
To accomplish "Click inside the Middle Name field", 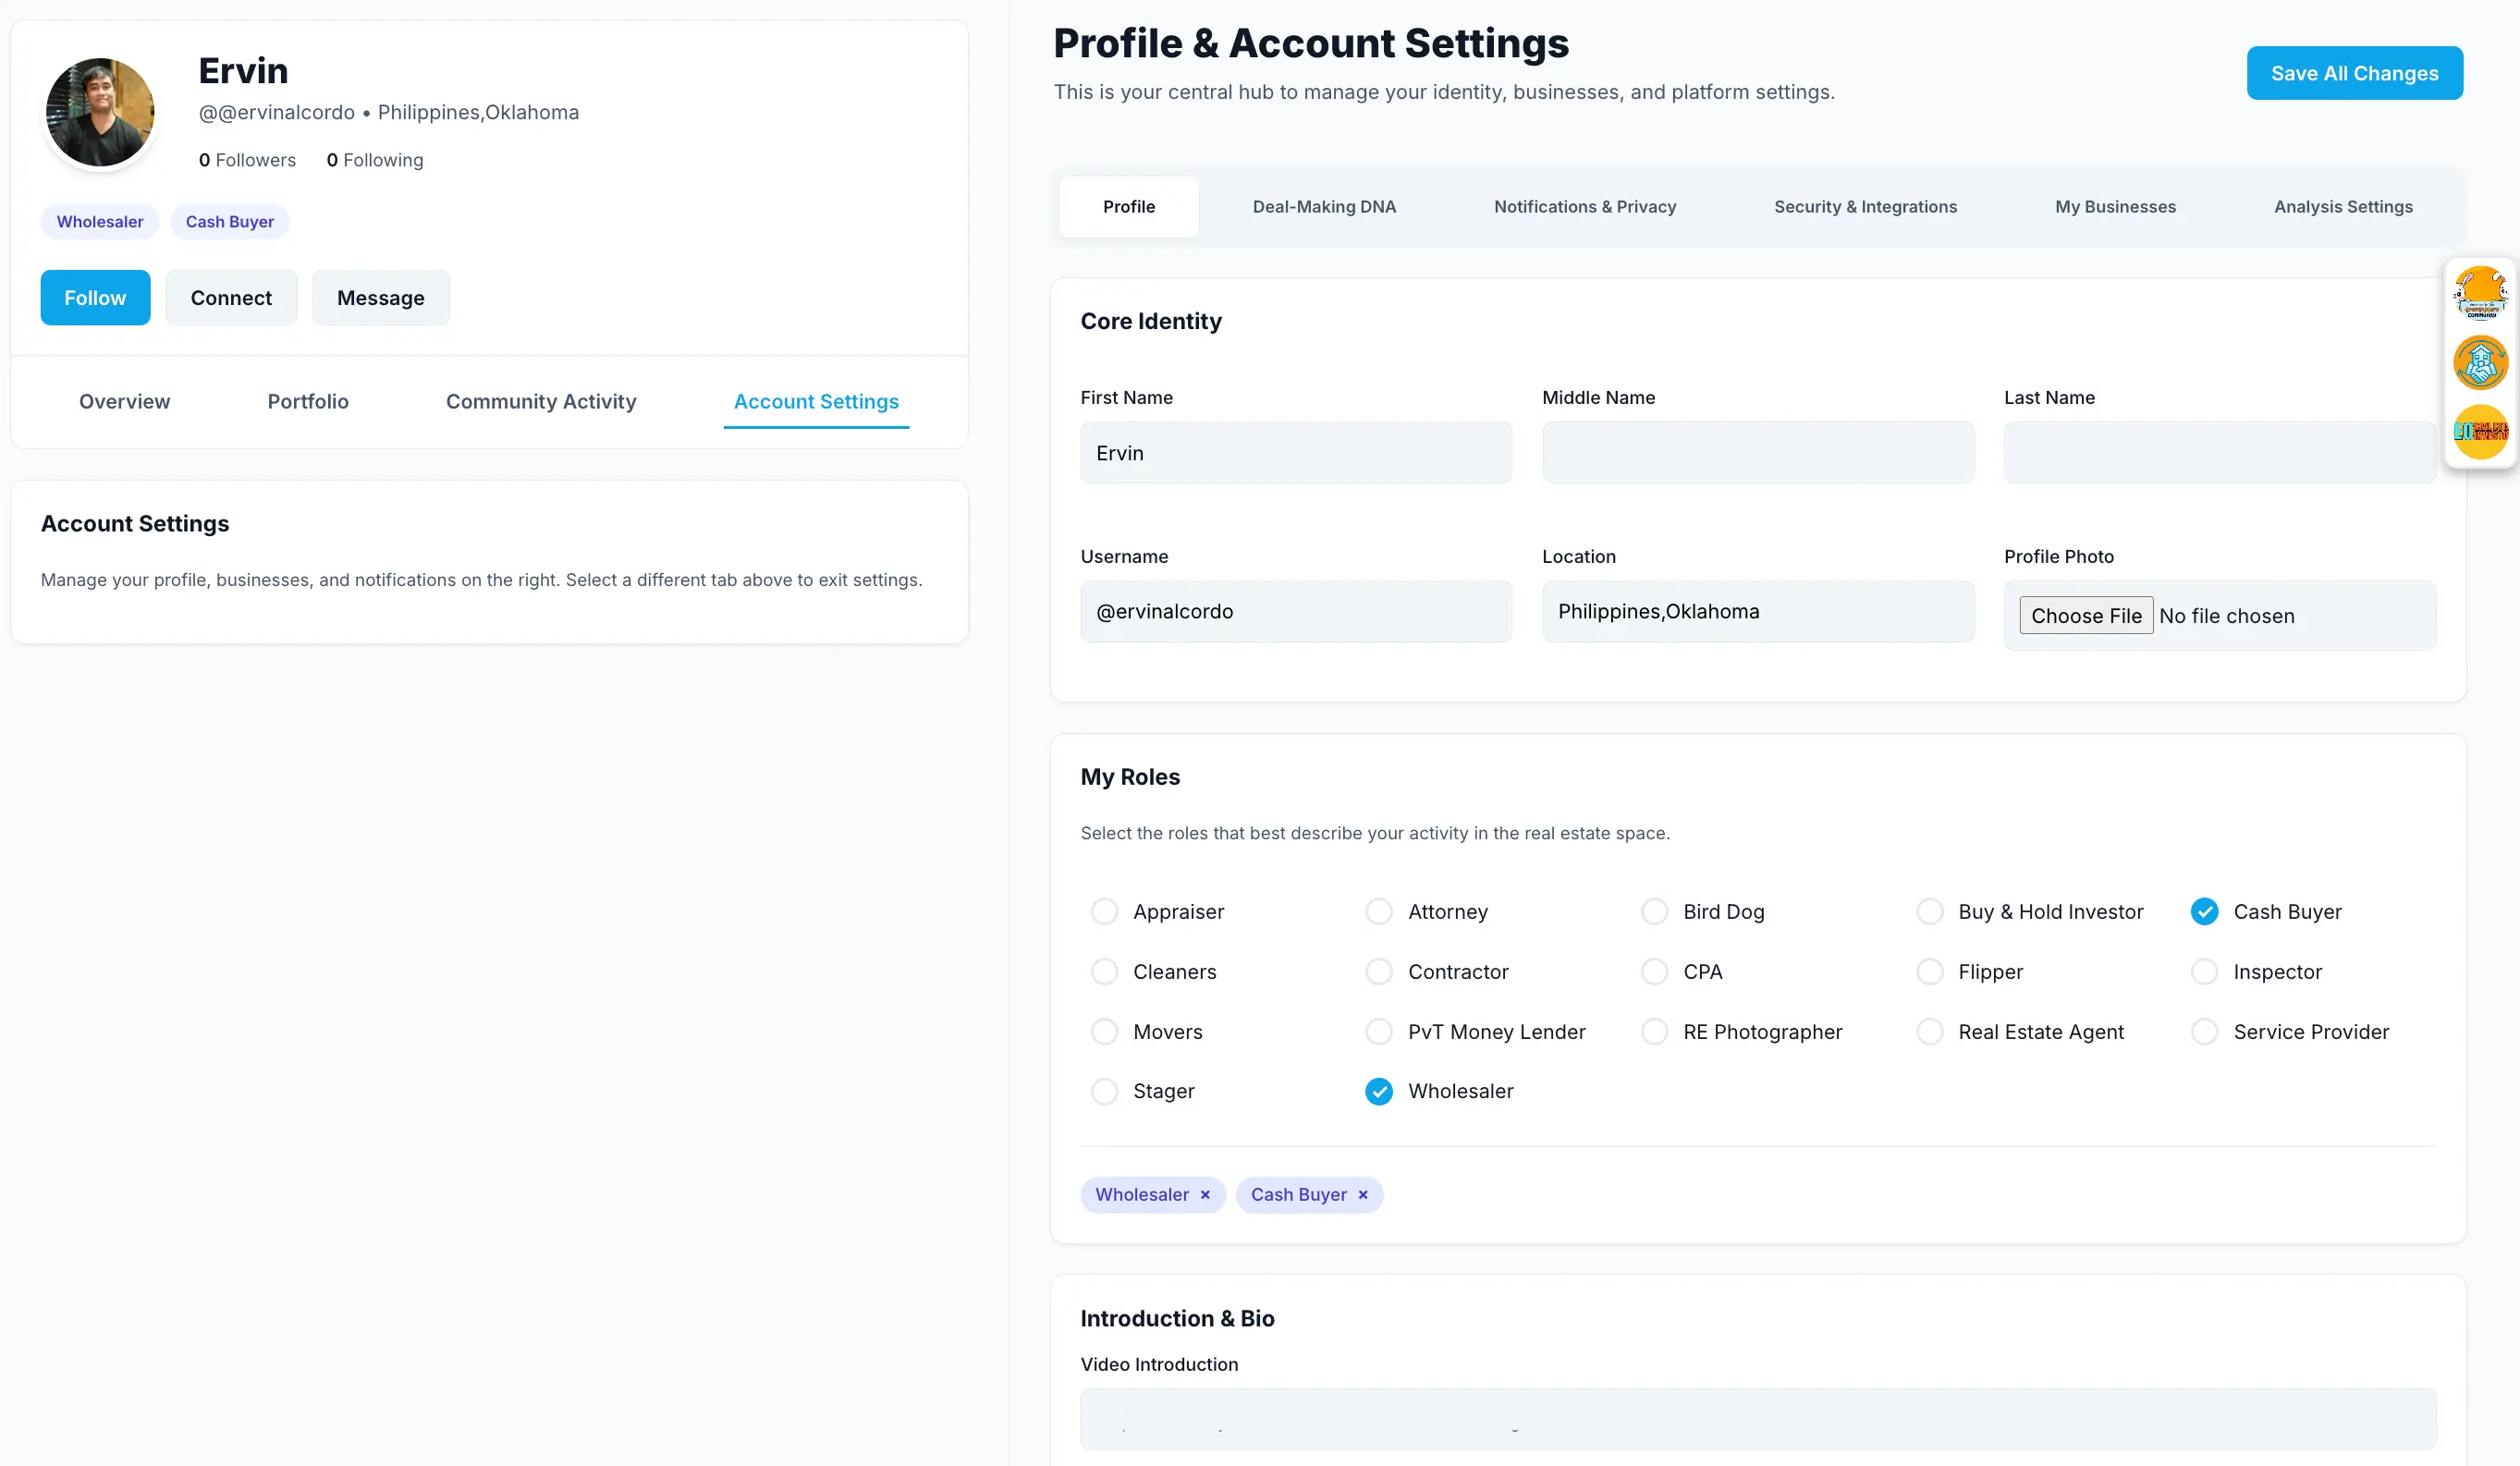I will [x=1757, y=452].
